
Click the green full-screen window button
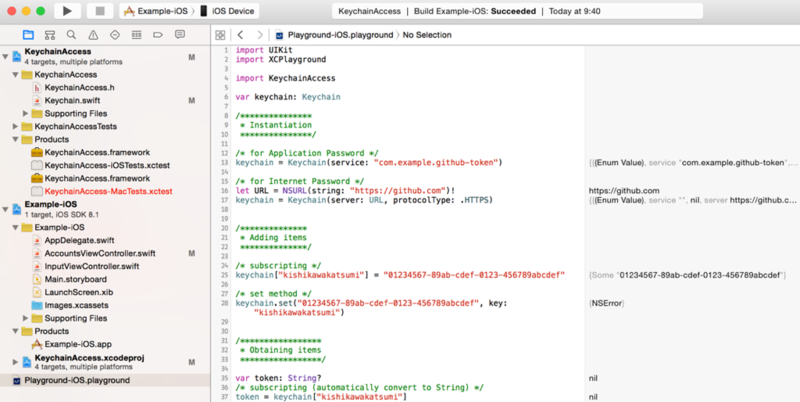coord(40,11)
